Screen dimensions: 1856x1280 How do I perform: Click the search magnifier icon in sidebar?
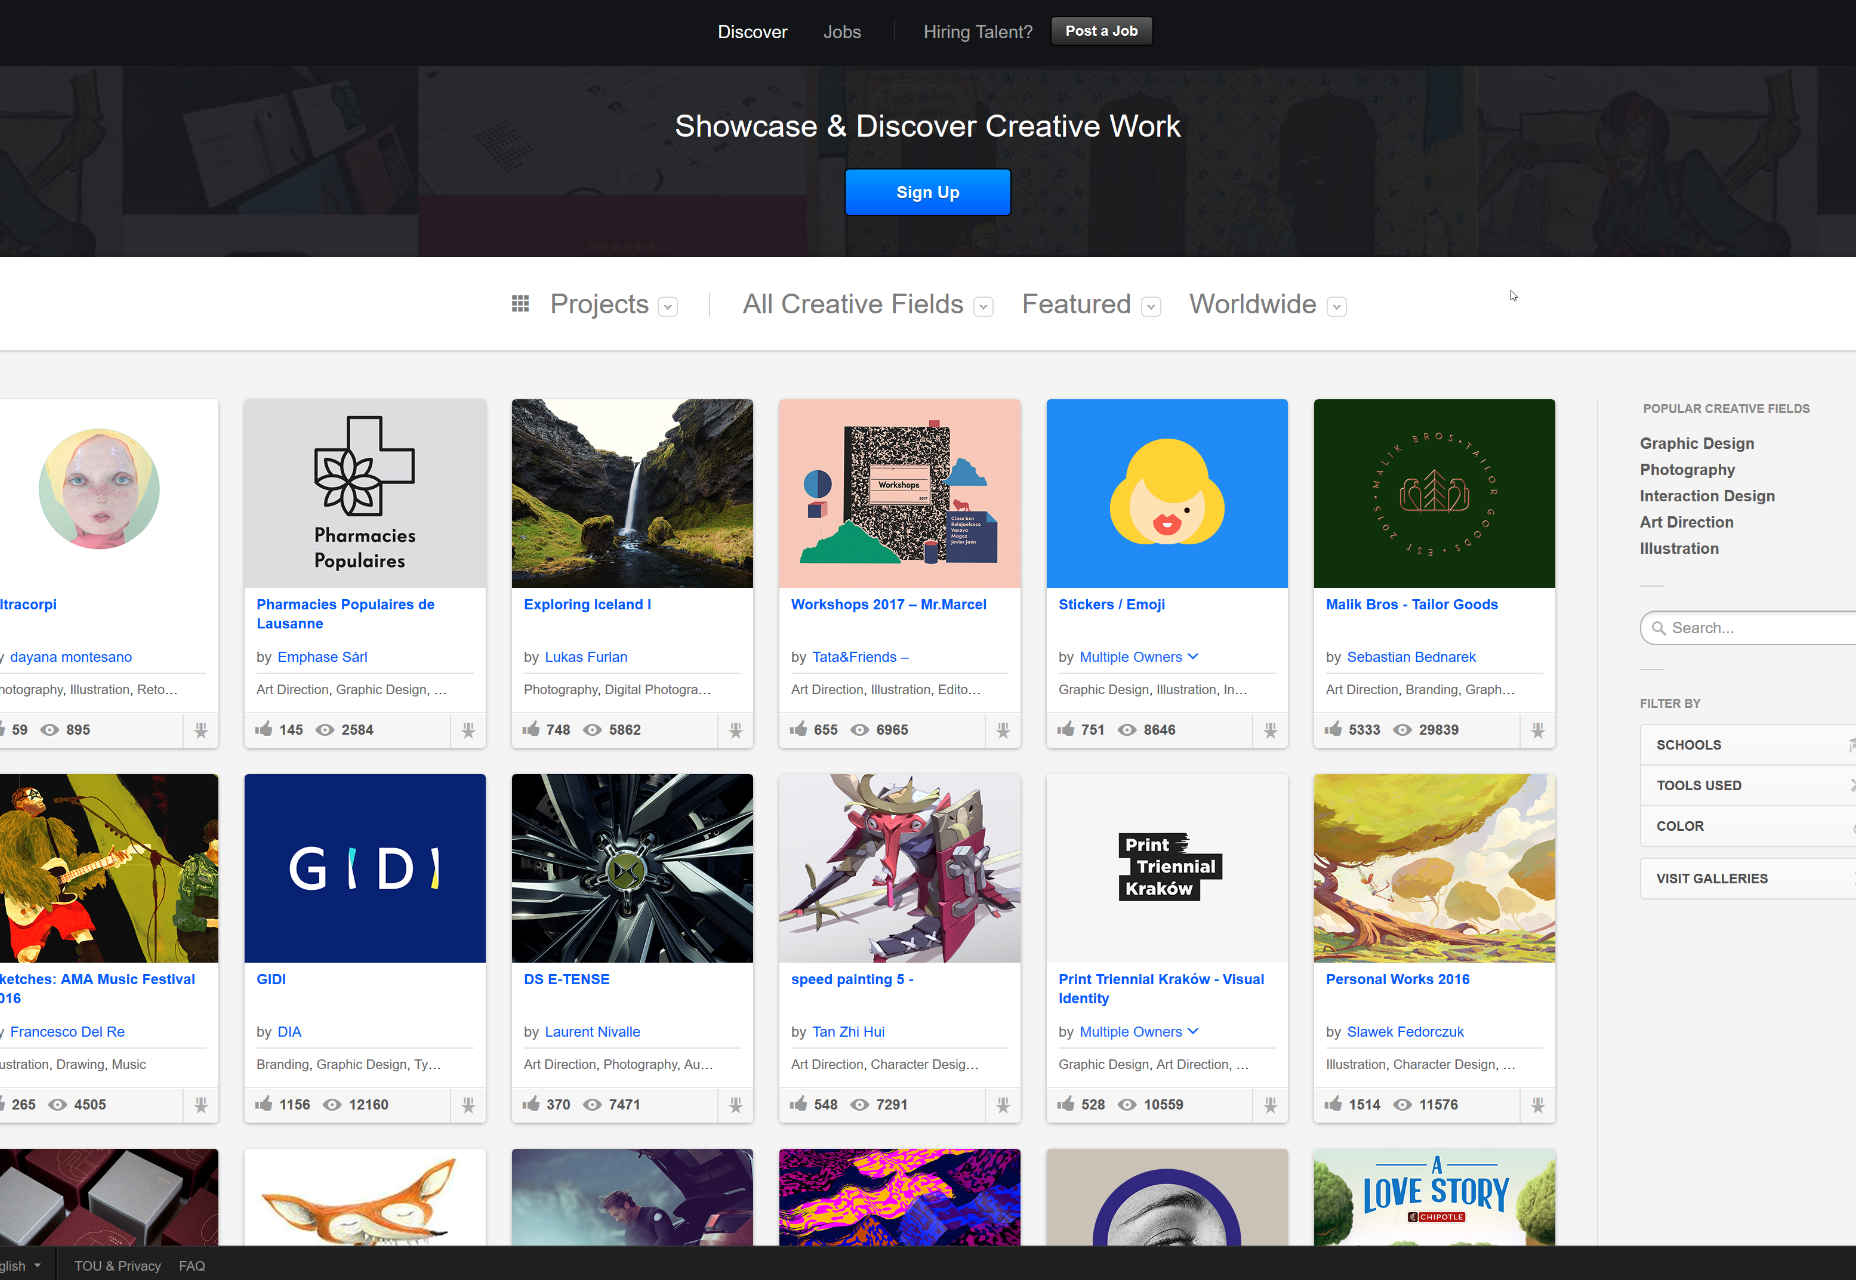[x=1659, y=628]
